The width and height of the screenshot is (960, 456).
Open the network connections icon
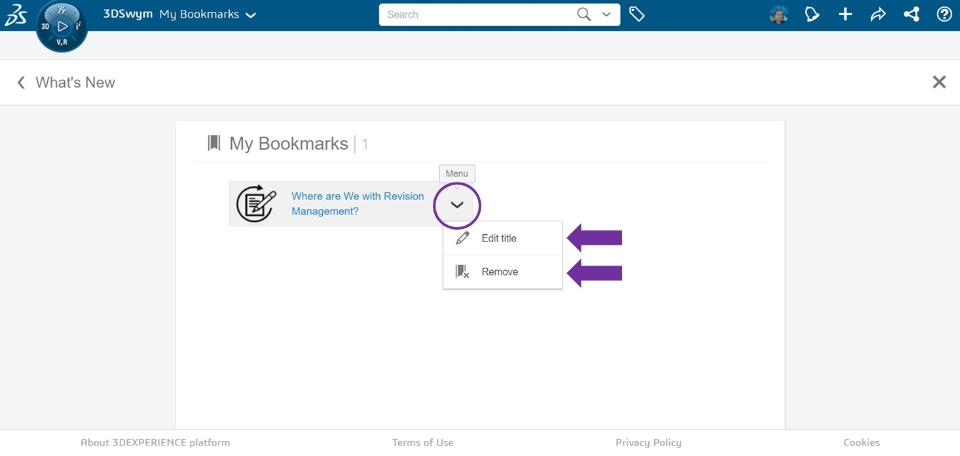[911, 15]
